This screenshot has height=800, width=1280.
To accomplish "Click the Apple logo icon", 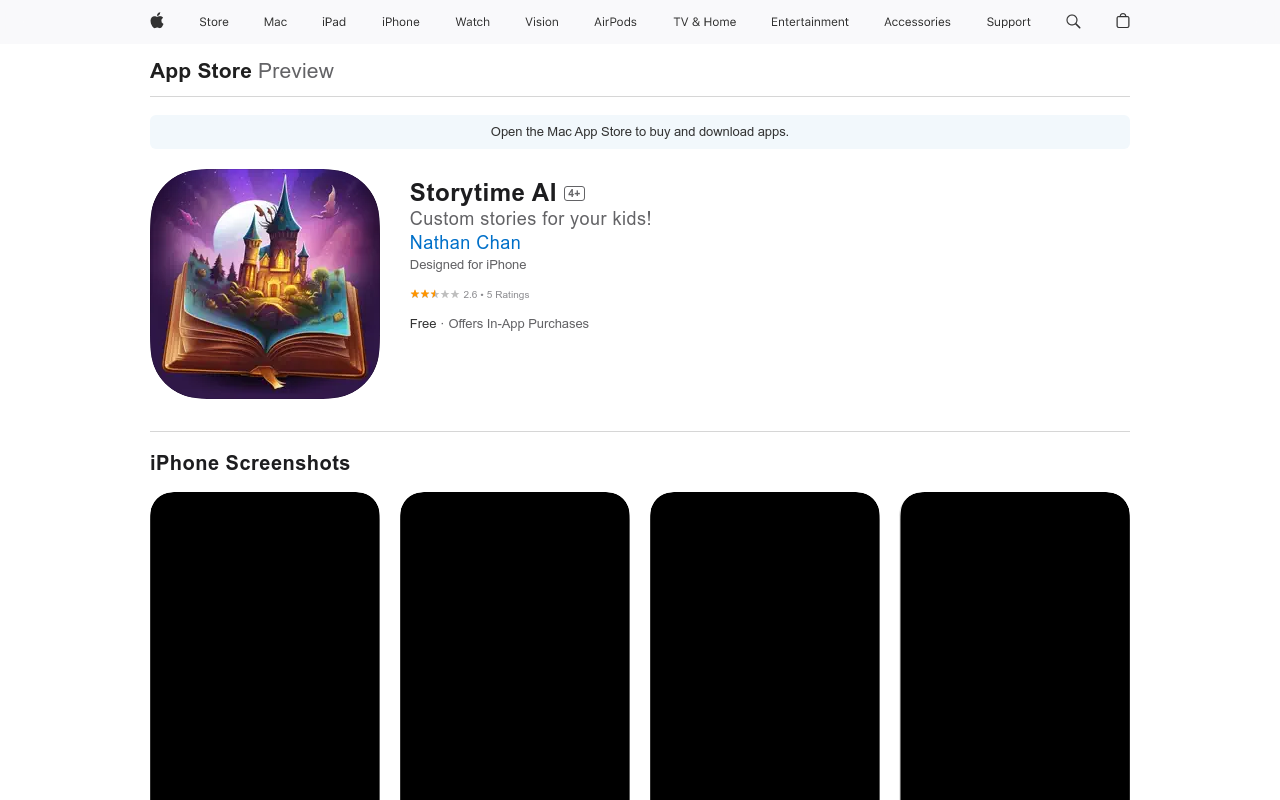I will [x=157, y=21].
